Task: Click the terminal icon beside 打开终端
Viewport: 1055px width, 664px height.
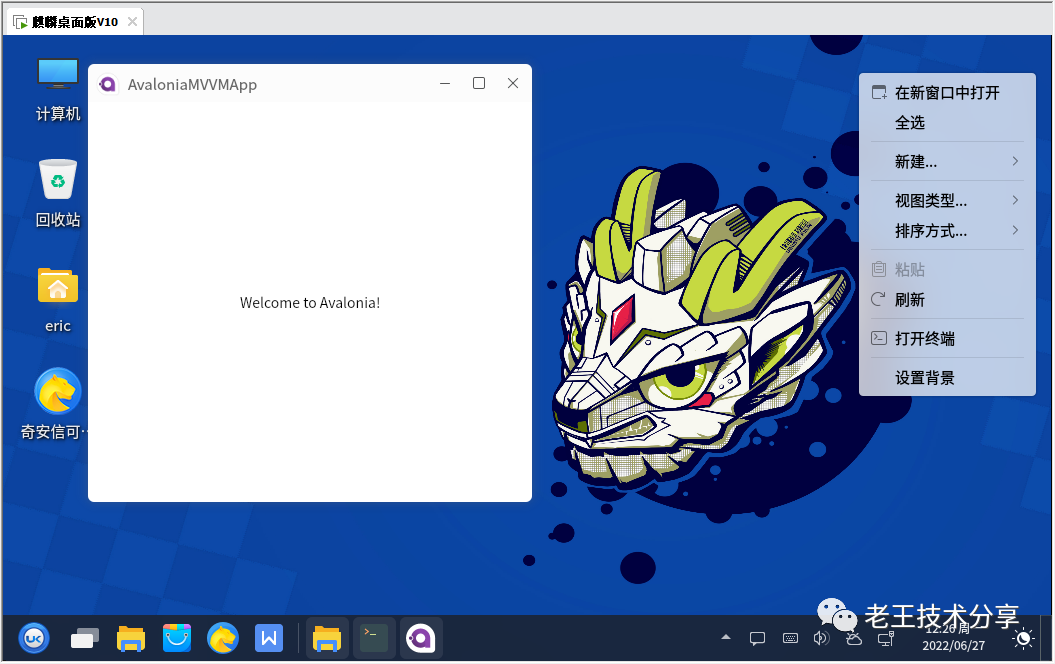Action: [x=879, y=338]
